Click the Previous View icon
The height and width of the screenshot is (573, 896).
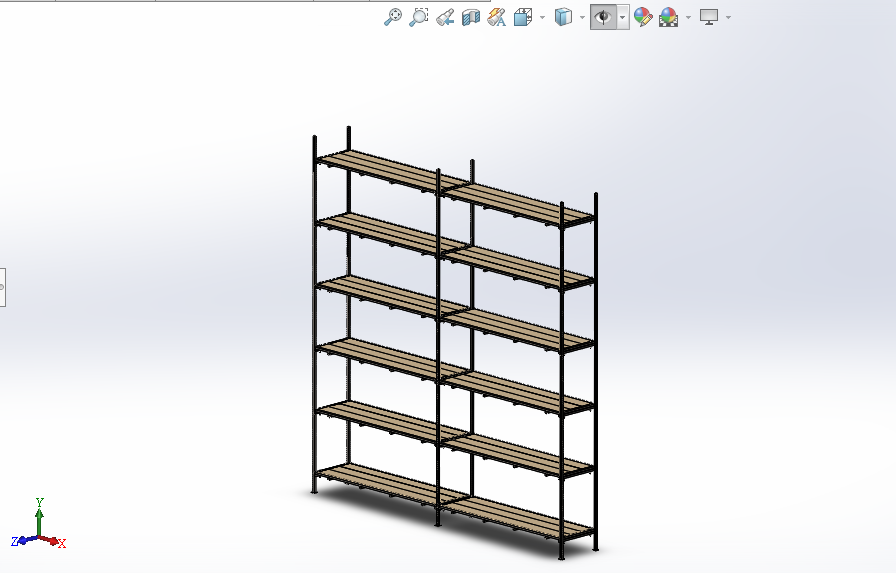point(445,17)
